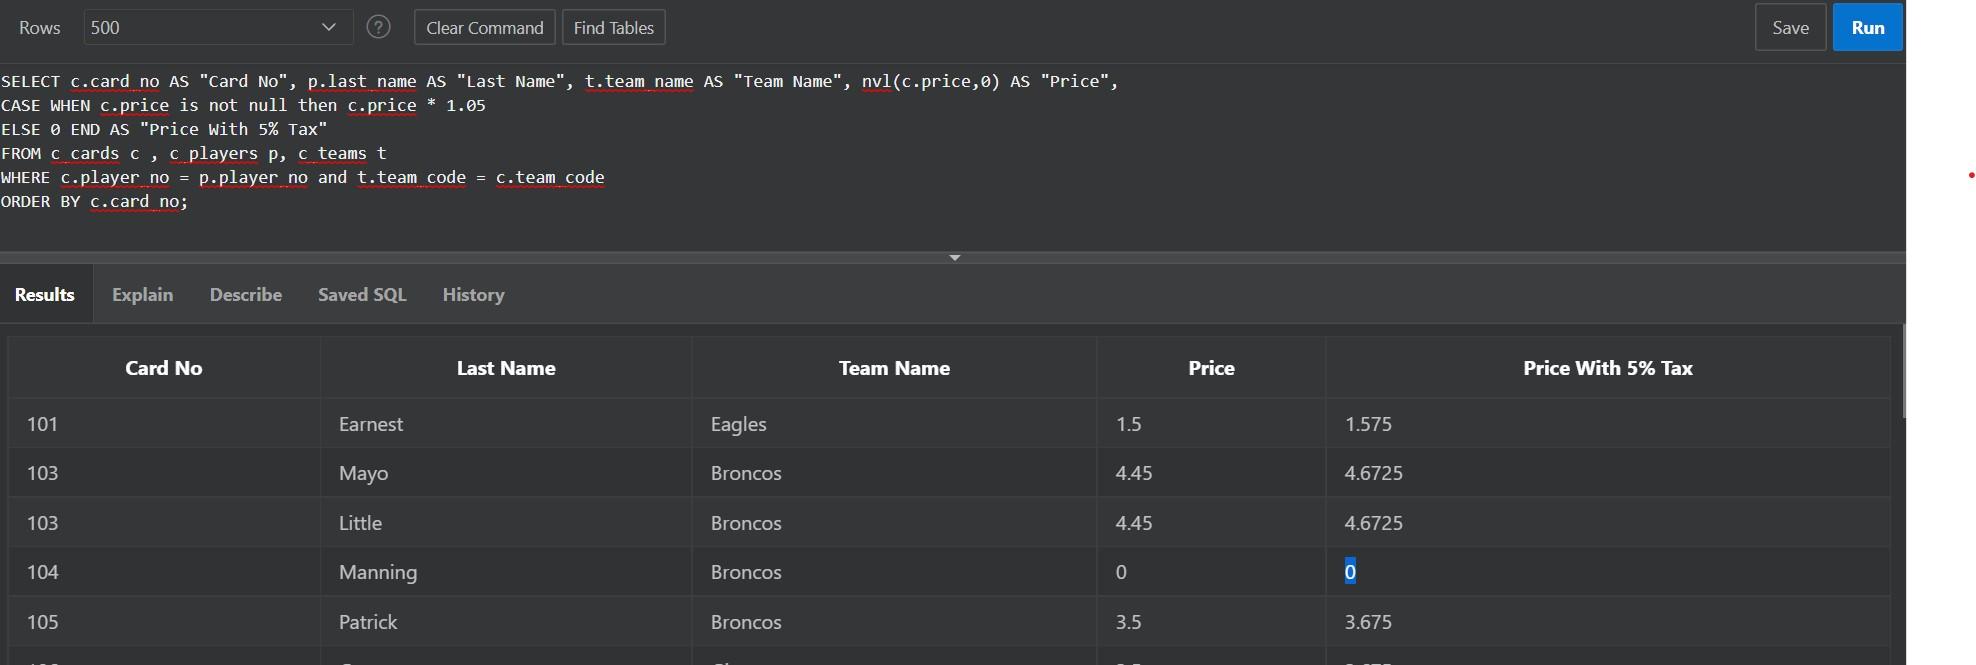Click the 1.5 price cell
1976x665 pixels.
[1211, 423]
